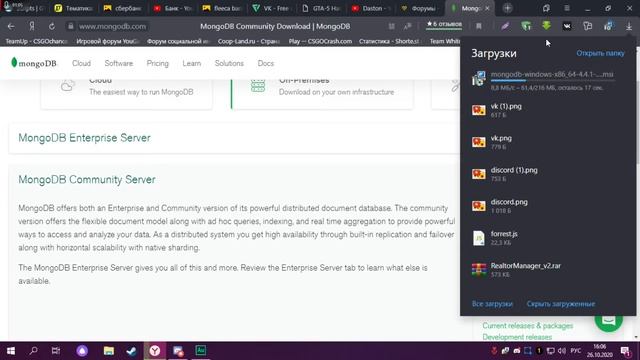The height and width of the screenshot is (360, 640).
Task: Click the pen extension icon in toolbar
Action: 505,26
